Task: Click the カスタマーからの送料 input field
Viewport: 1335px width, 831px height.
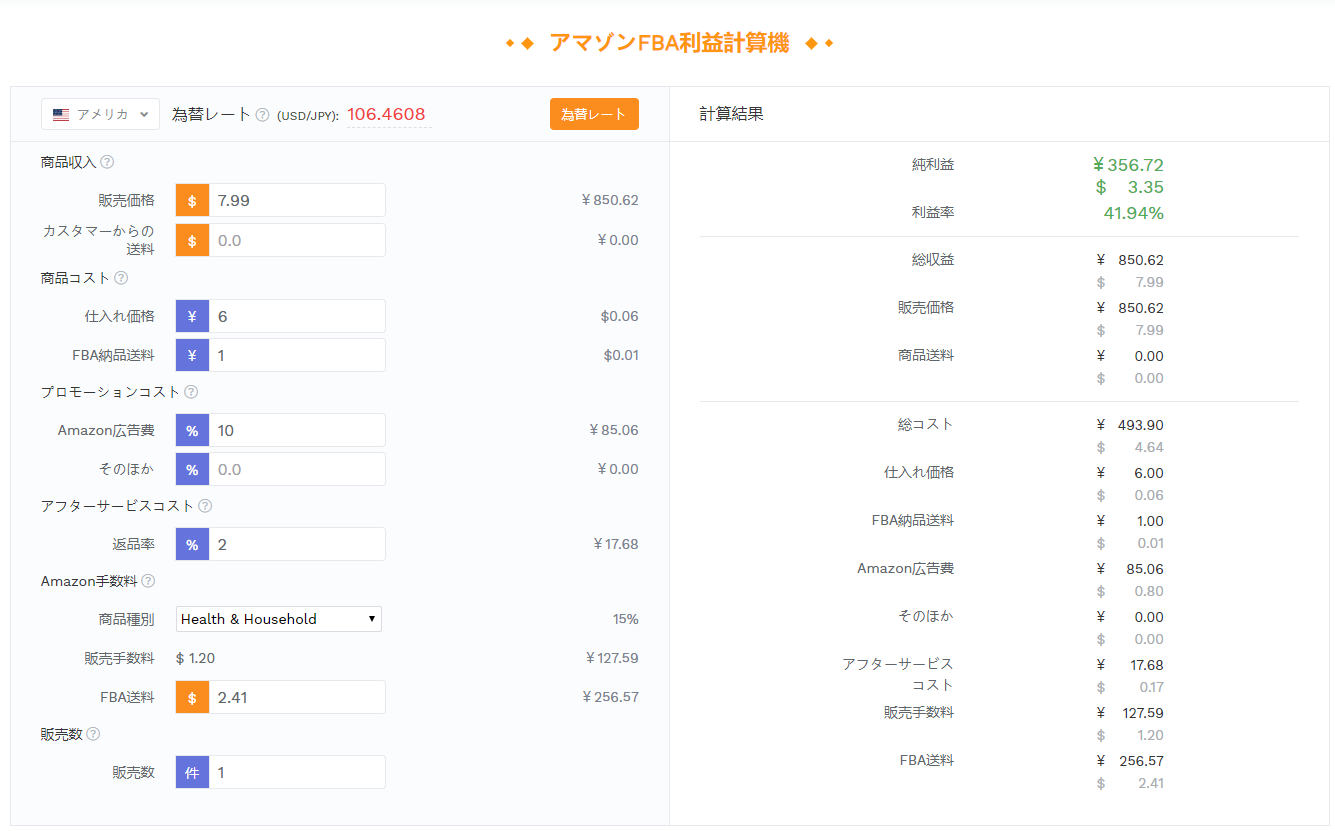Action: tap(297, 240)
